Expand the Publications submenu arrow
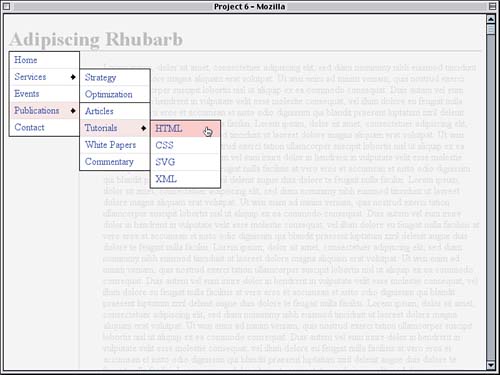The height and width of the screenshot is (375, 500). pyautogui.click(x=73, y=110)
